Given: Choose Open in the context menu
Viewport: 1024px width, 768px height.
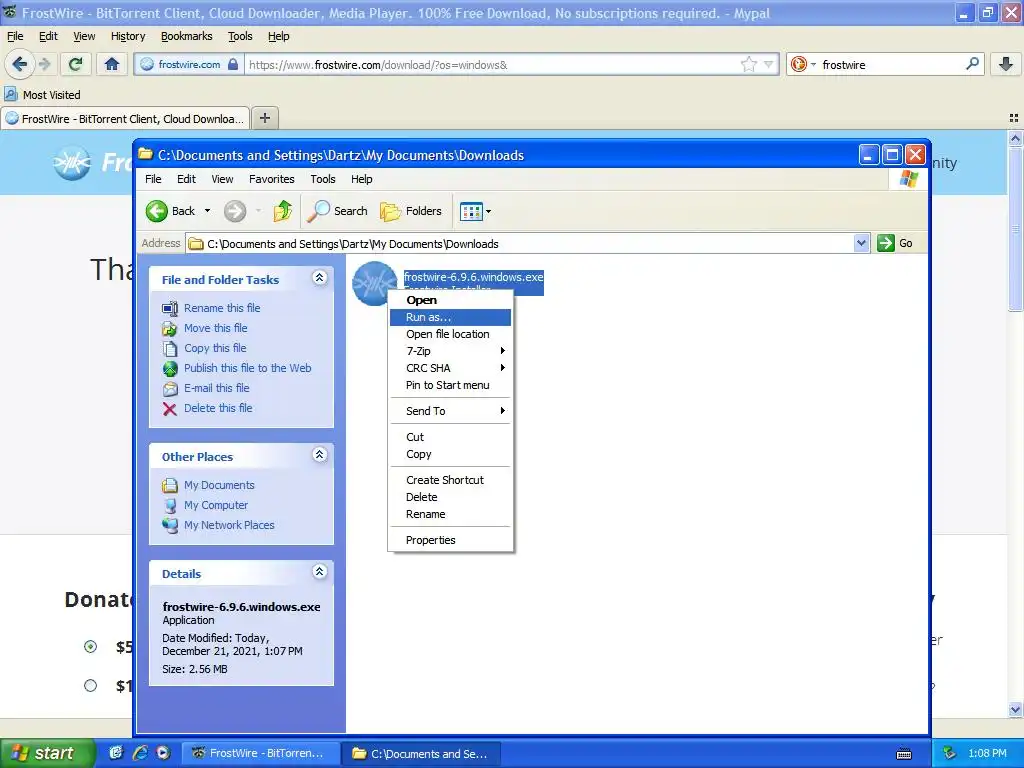Looking at the screenshot, I should 450,300.
